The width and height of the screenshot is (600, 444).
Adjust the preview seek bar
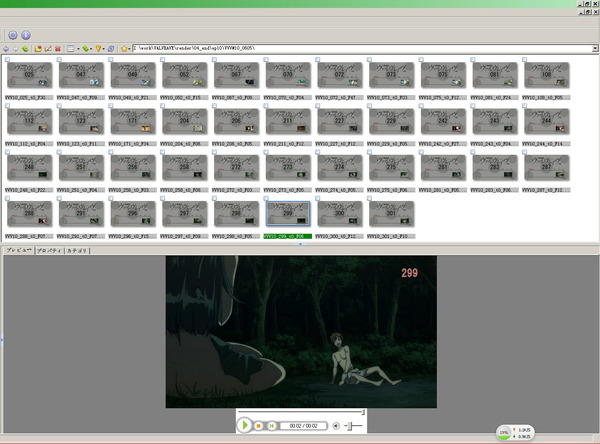300,412
